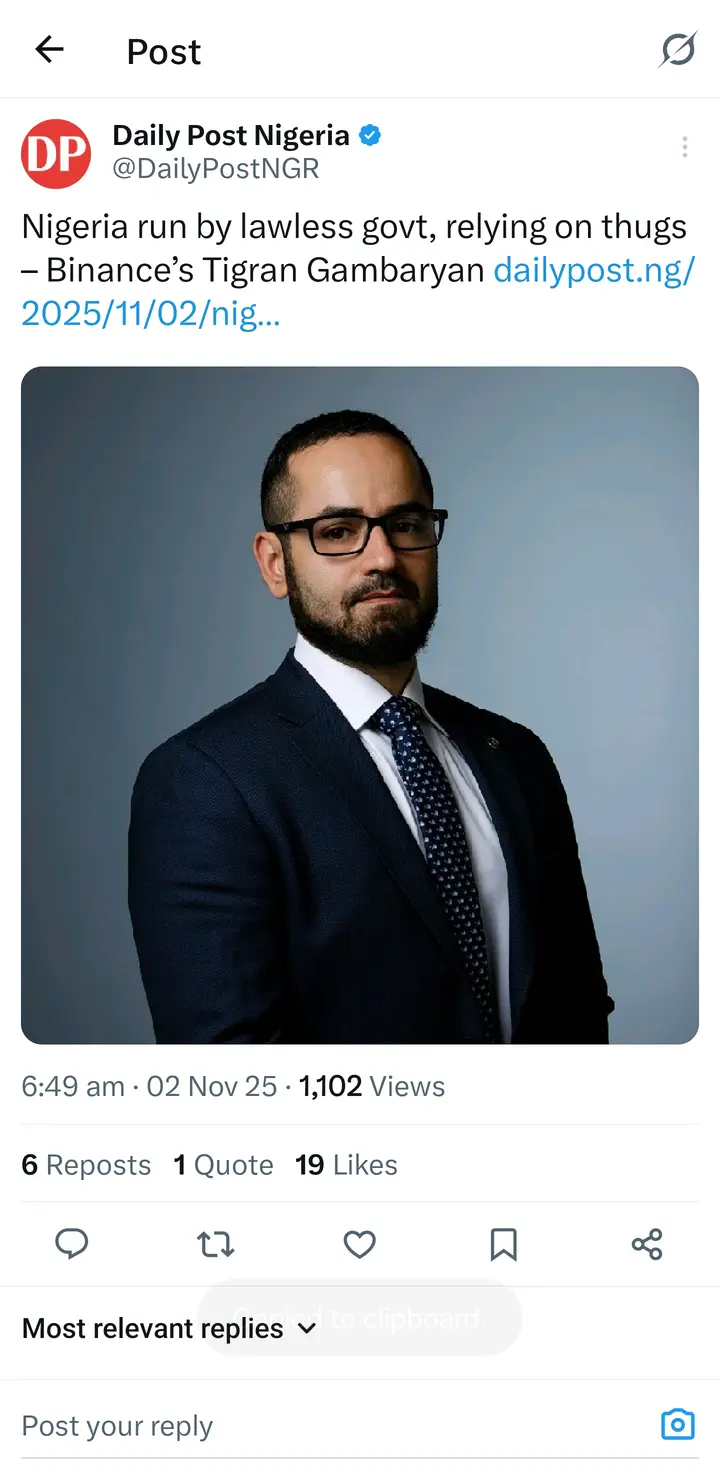Open Grok icon in top bar
The height and width of the screenshot is (1468, 720).
[677, 50]
